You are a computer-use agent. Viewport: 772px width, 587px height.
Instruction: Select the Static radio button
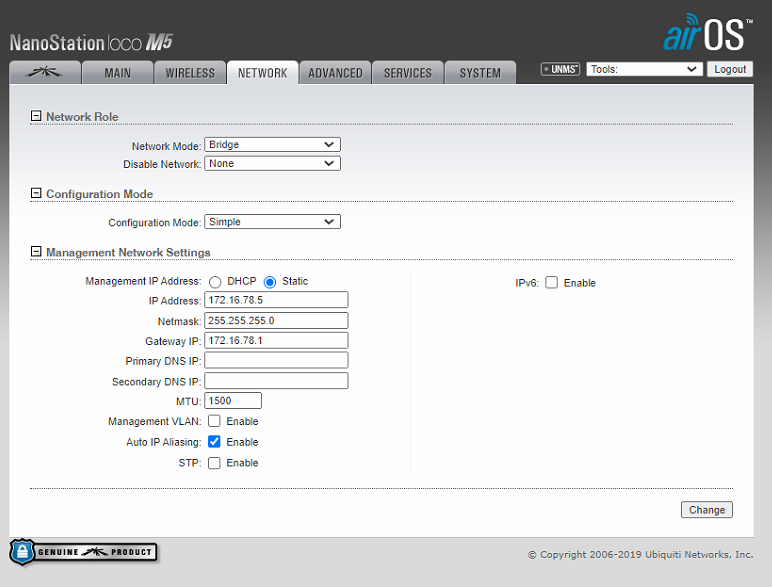[x=270, y=282]
